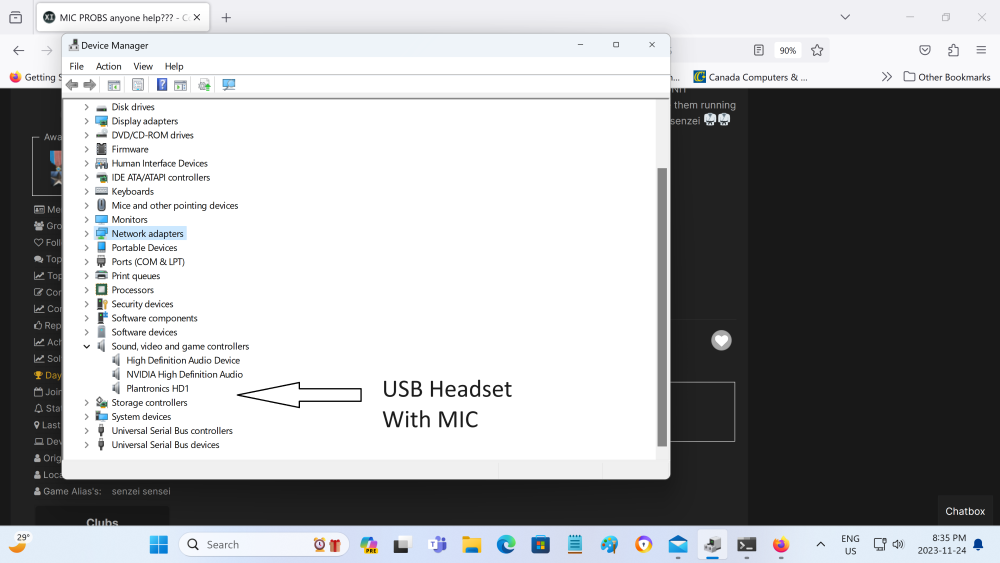The image size is (1000, 563).
Task: Click the Scan for hardware changes toolbar icon
Action: coord(229,85)
